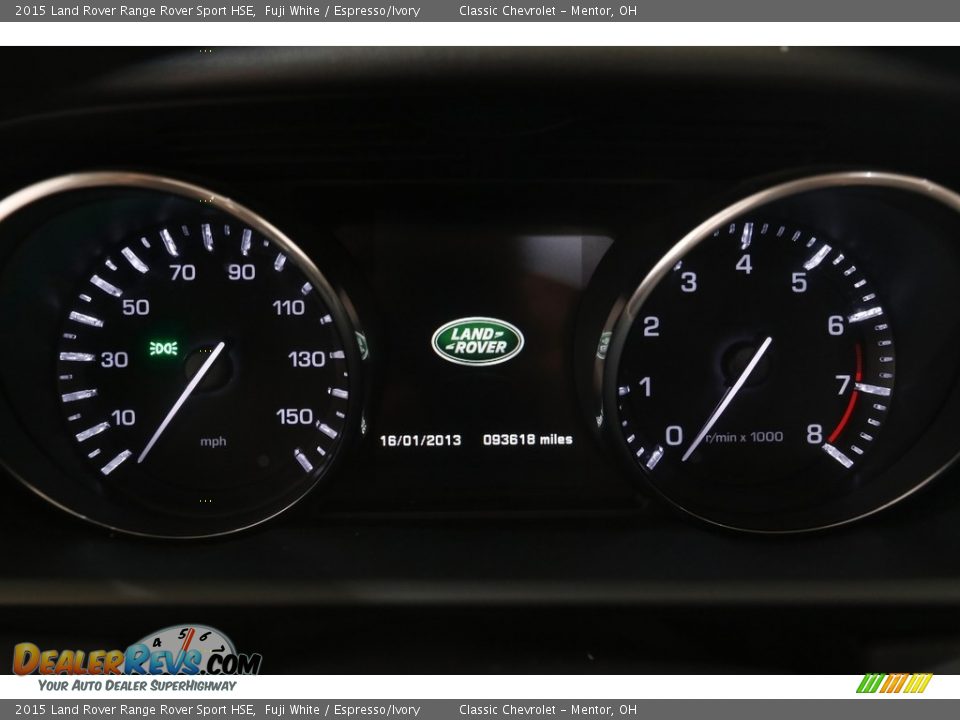Image resolution: width=960 pixels, height=720 pixels.
Task: Click the number 4 on tachometer
Action: tap(744, 264)
